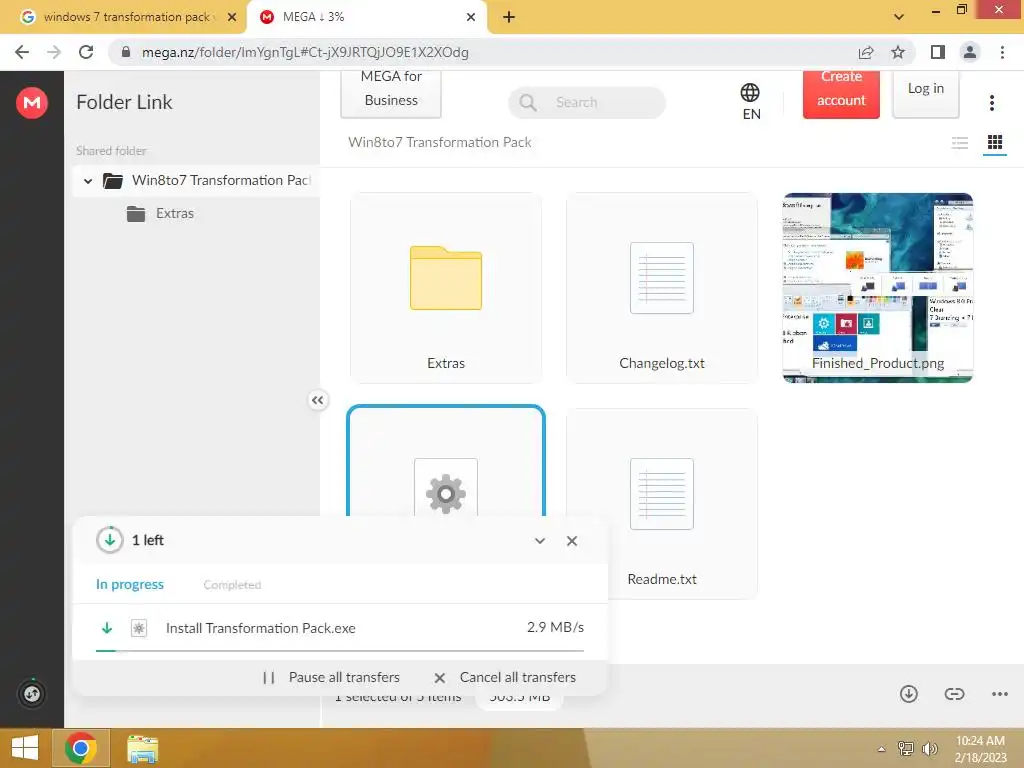Collapse Win8to7 Transformation Pack tree node
Image resolution: width=1024 pixels, height=768 pixels.
click(88, 181)
